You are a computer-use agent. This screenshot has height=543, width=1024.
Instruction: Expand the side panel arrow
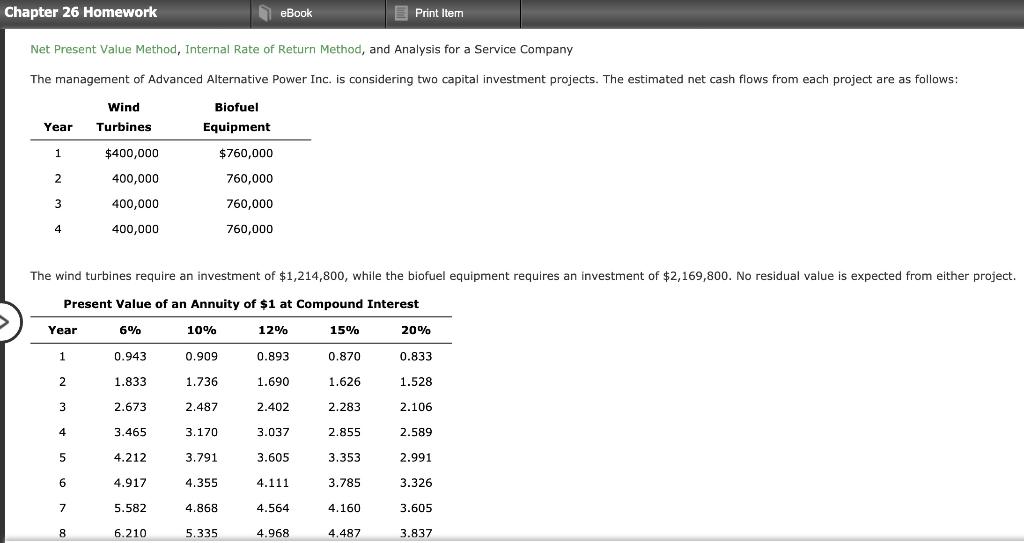coord(8,321)
